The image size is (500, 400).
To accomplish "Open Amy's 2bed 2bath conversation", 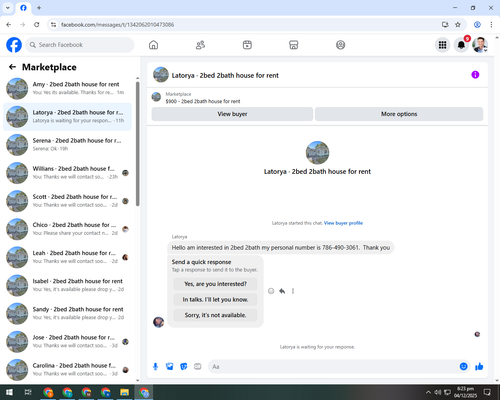I will click(x=67, y=89).
